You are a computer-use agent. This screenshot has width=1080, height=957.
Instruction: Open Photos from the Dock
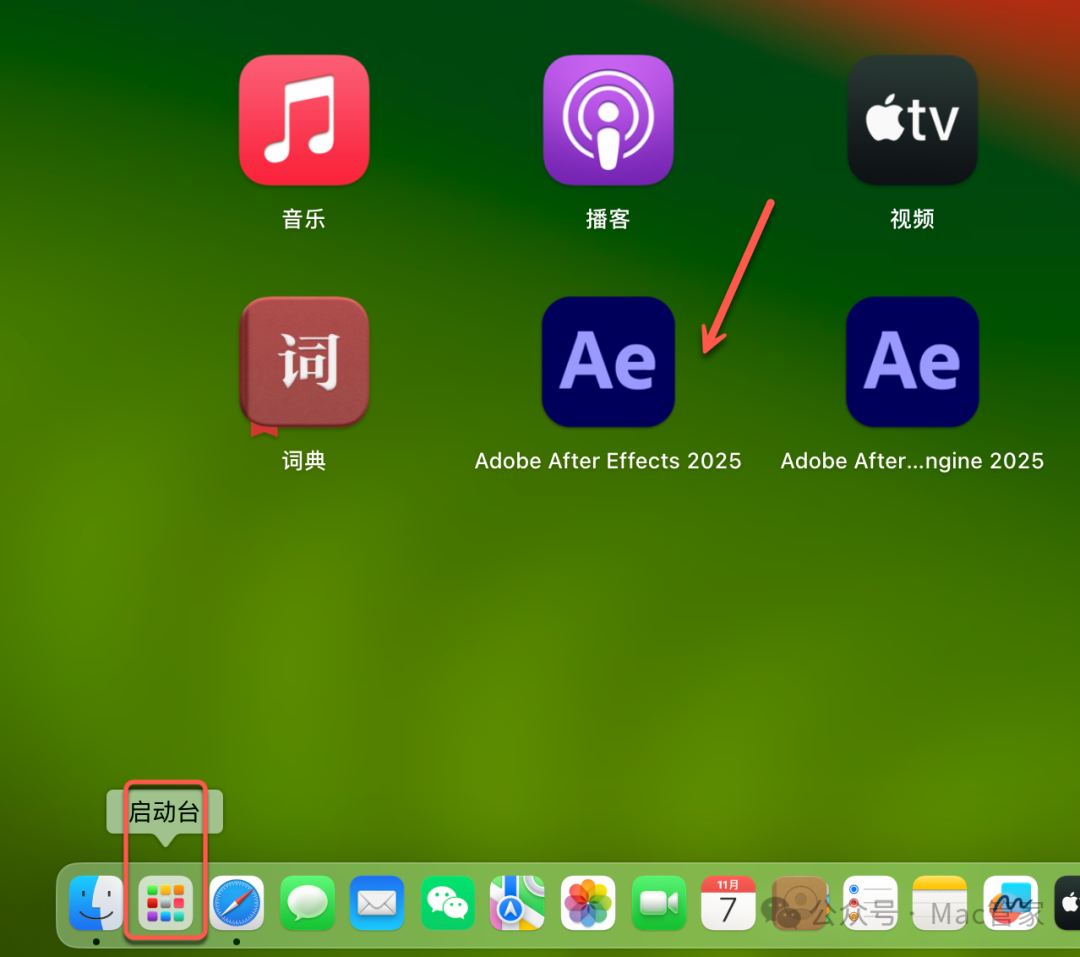(x=588, y=903)
